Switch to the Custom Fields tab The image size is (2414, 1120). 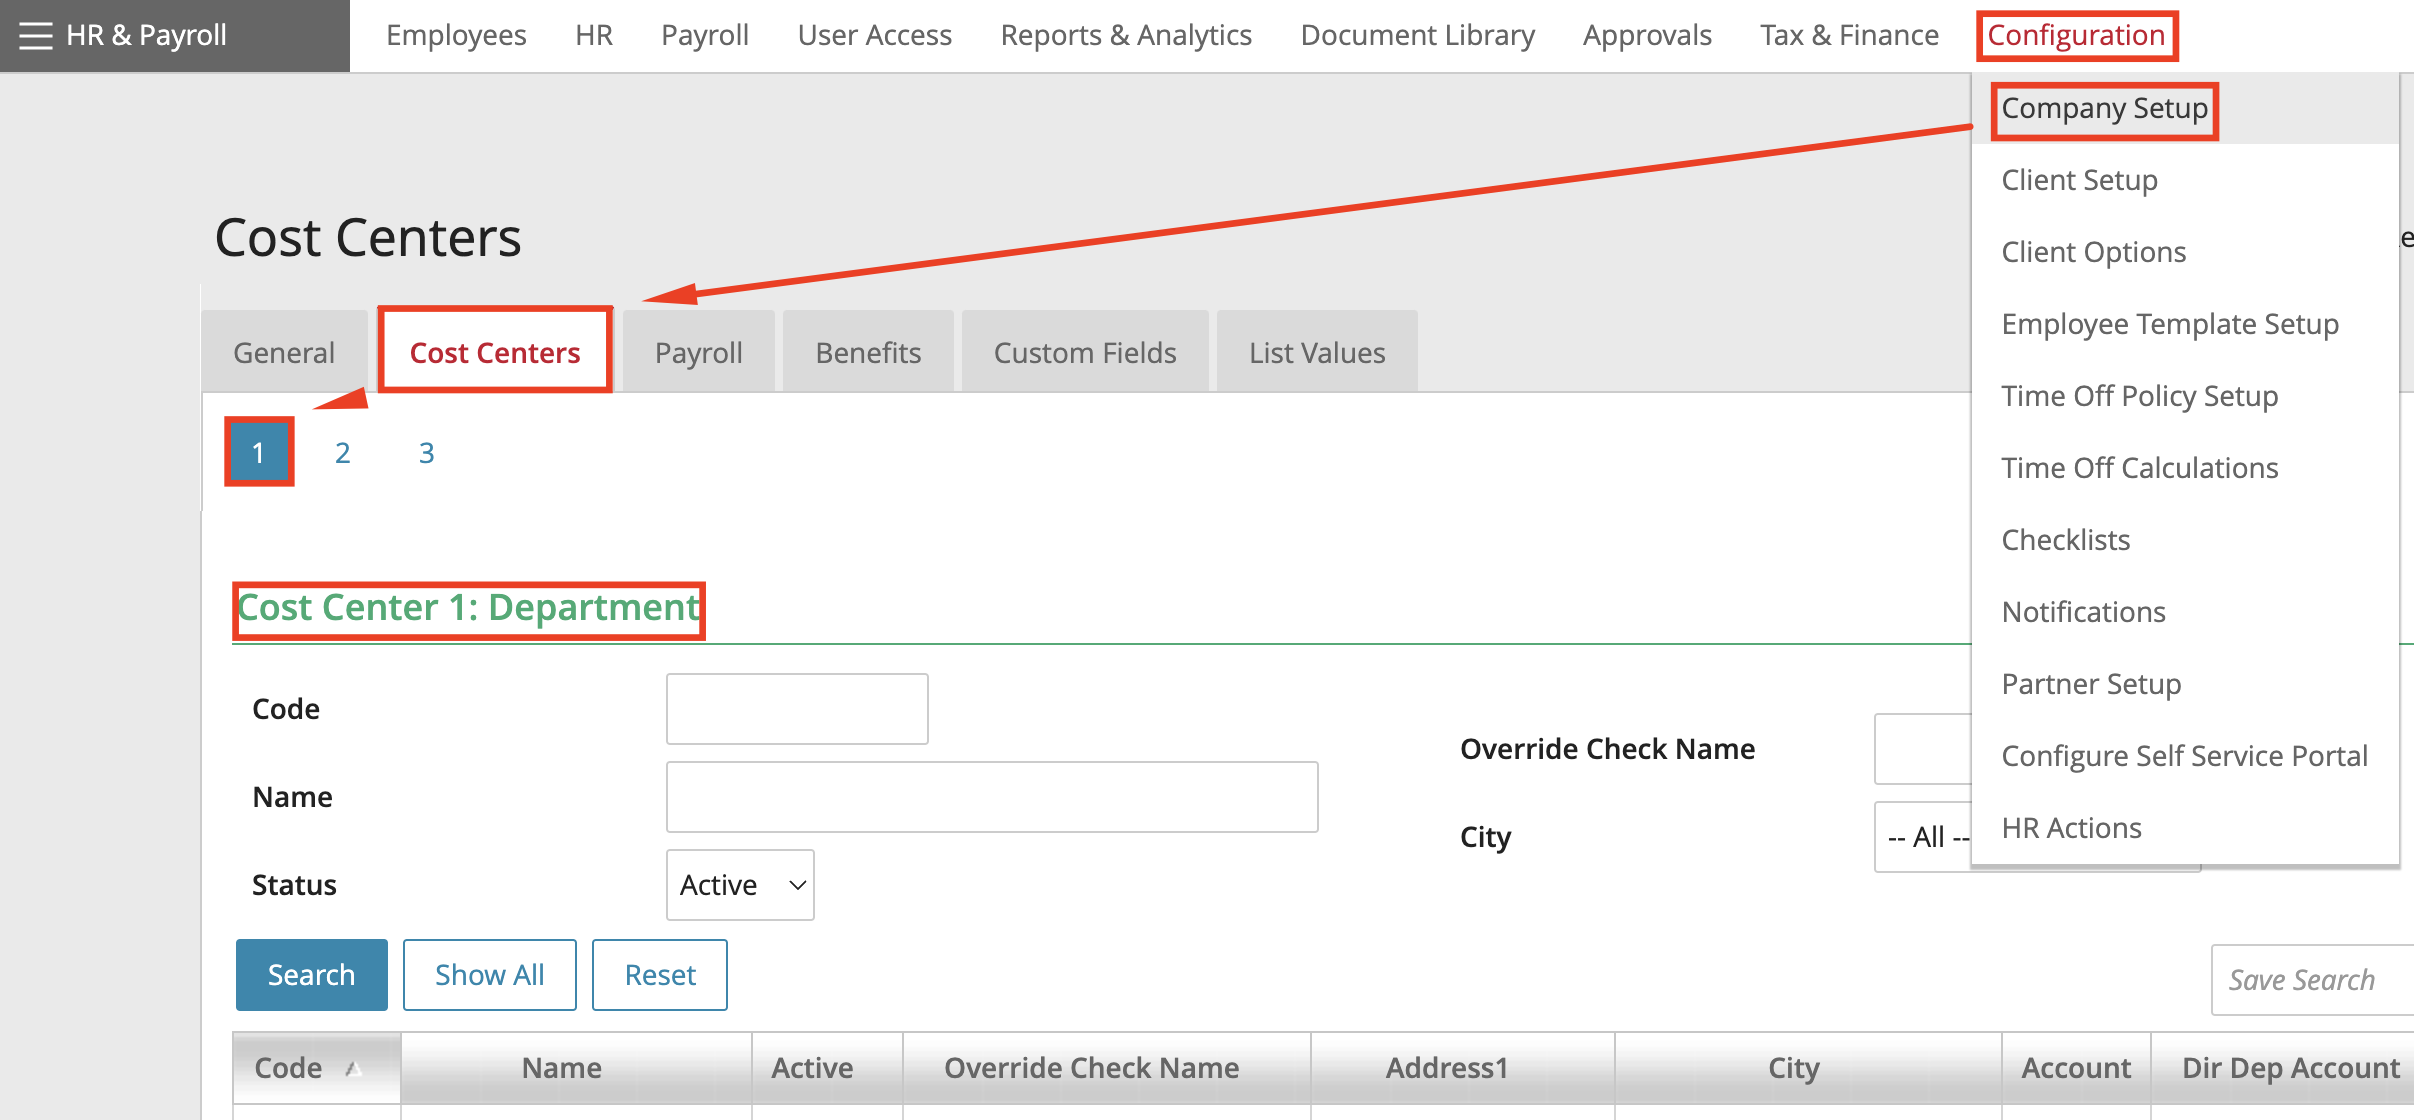click(x=1084, y=353)
